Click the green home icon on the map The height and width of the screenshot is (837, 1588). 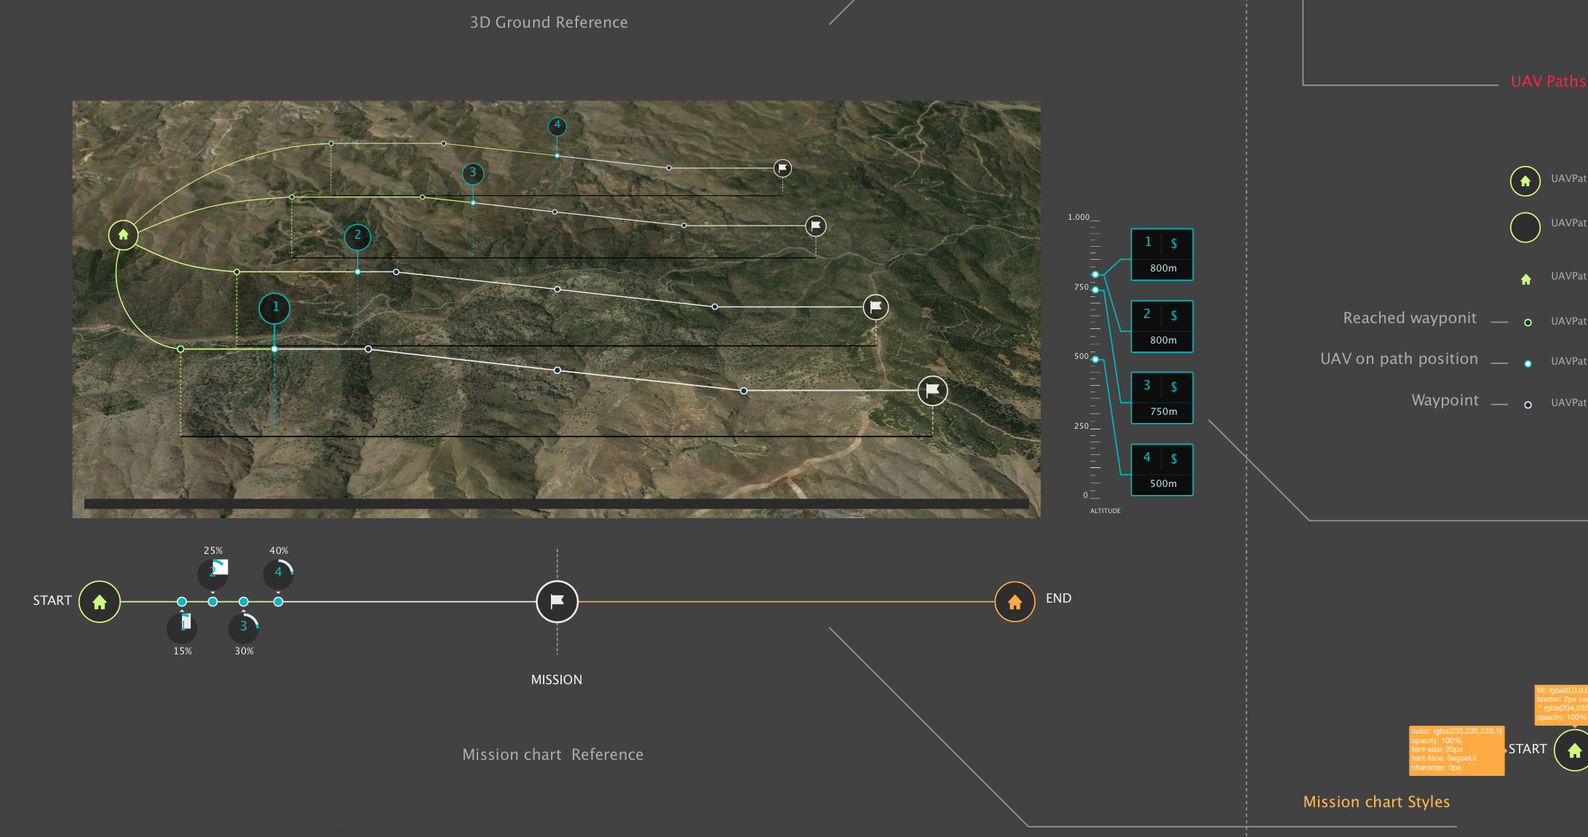click(x=123, y=235)
